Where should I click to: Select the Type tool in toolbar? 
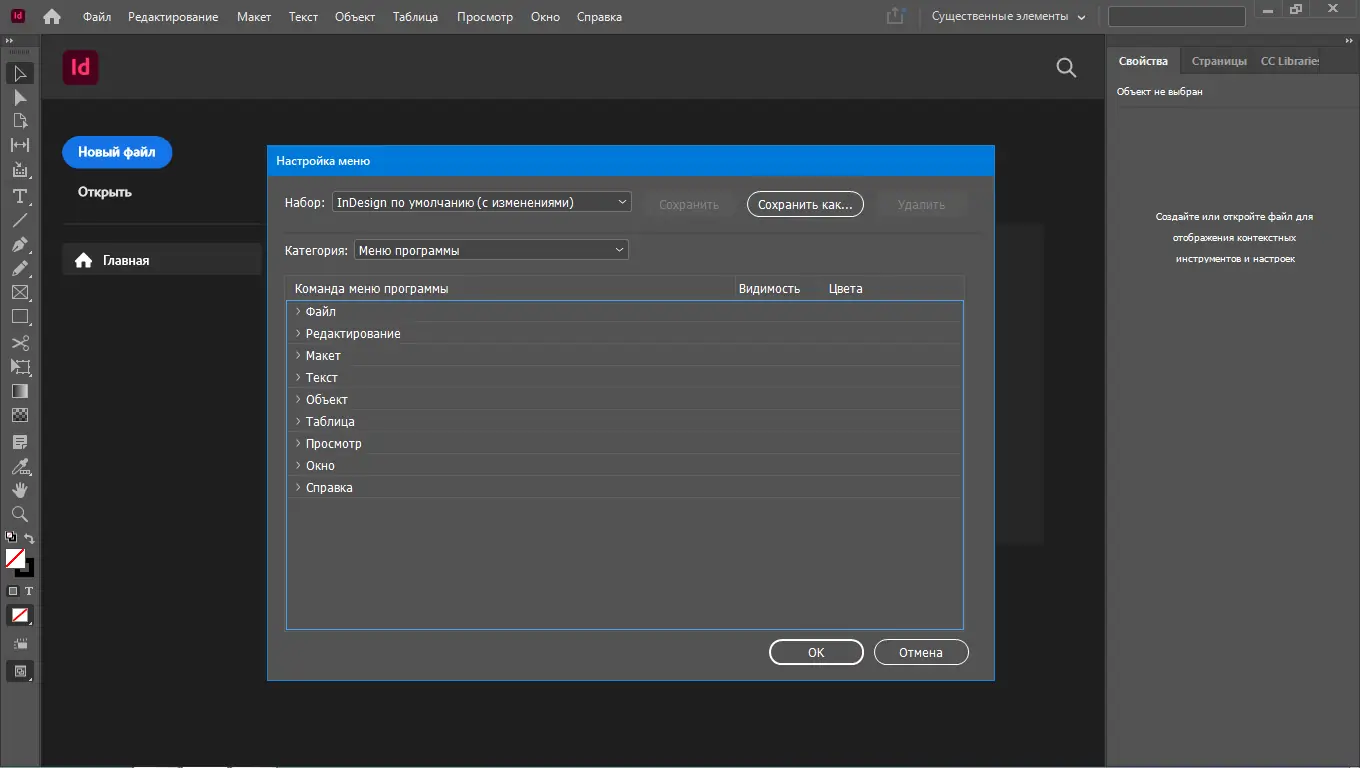19,196
